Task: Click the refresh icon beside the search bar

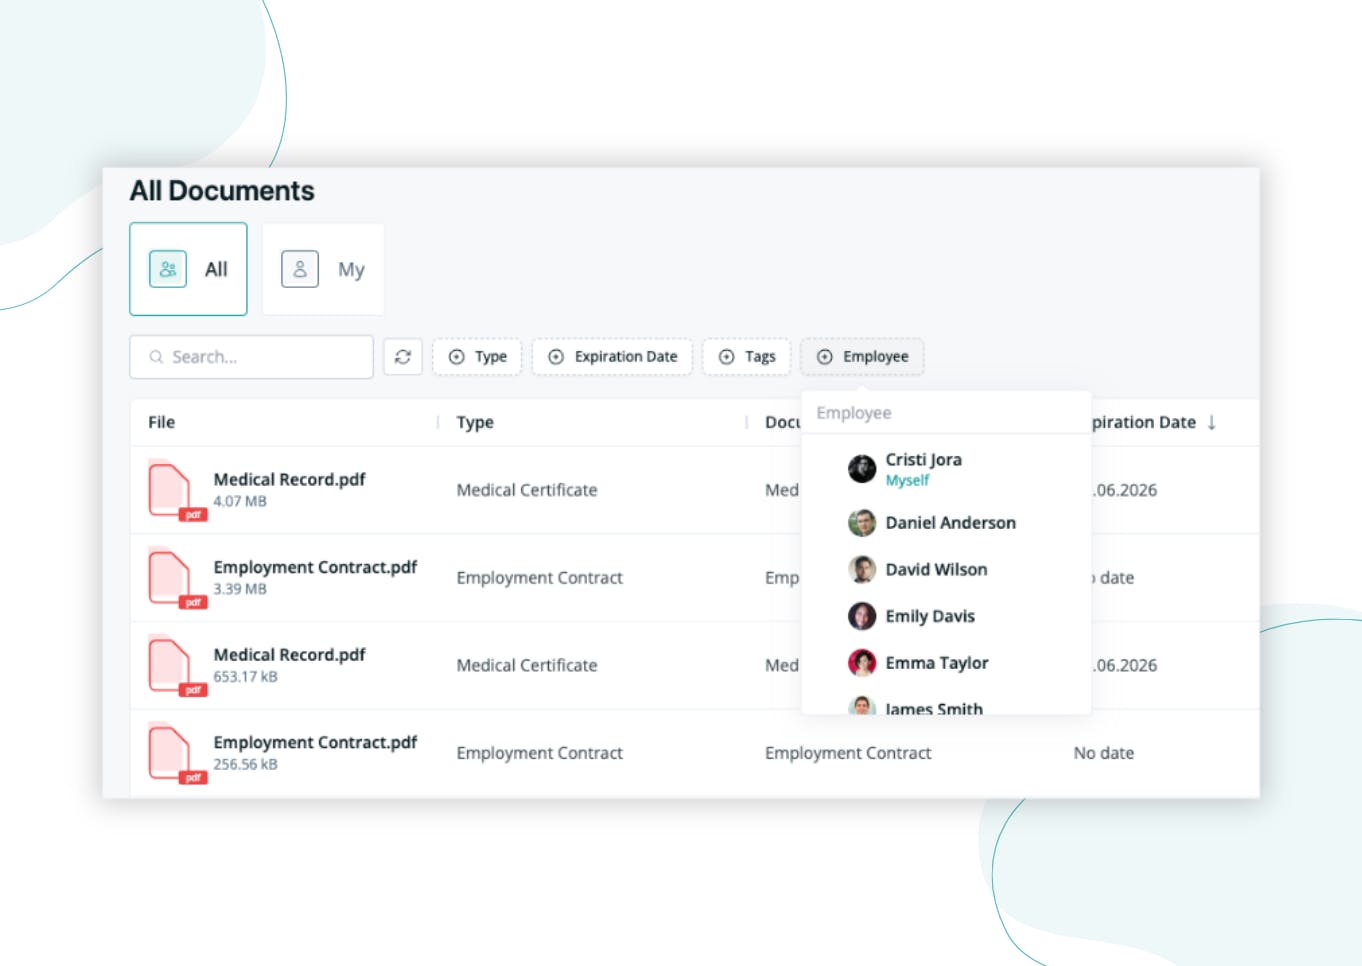Action: pos(403,356)
